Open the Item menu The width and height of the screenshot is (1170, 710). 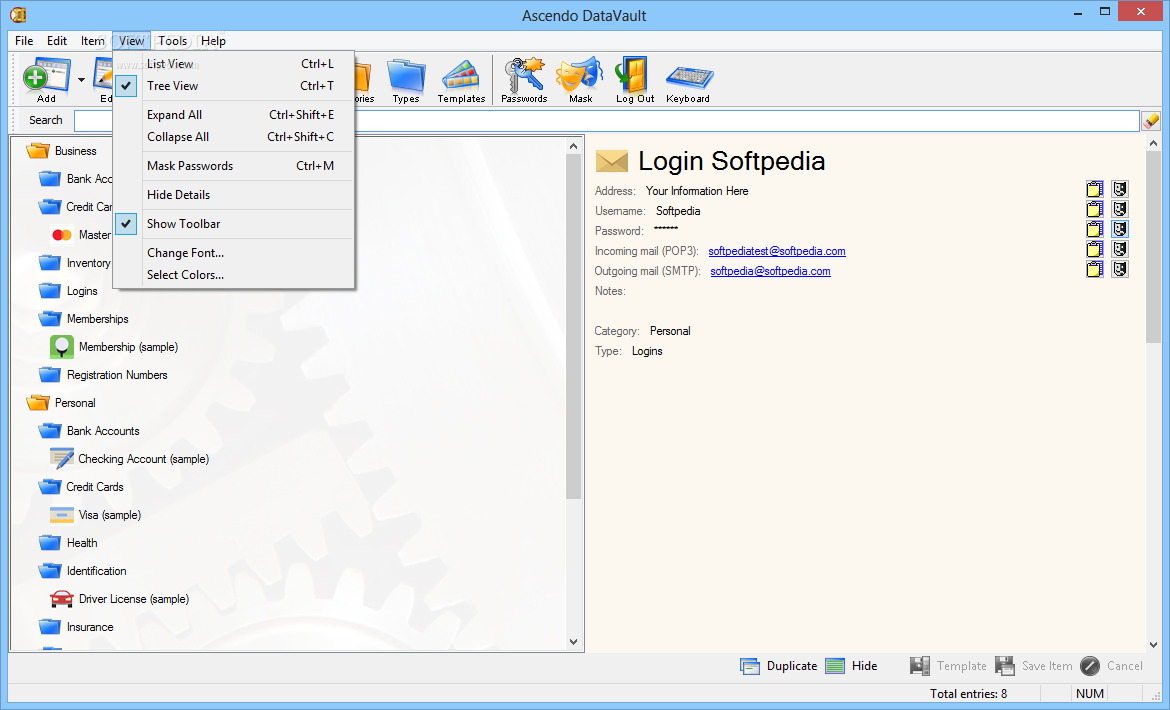click(93, 41)
